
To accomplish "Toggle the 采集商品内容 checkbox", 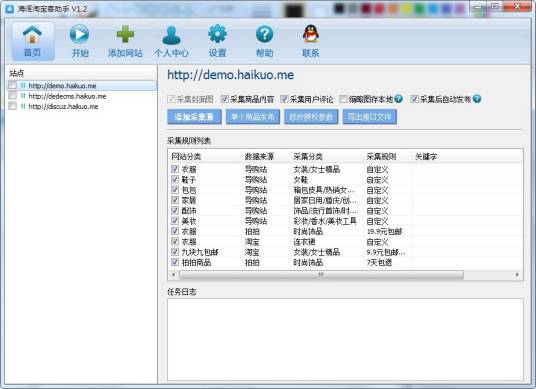I will click(225, 99).
